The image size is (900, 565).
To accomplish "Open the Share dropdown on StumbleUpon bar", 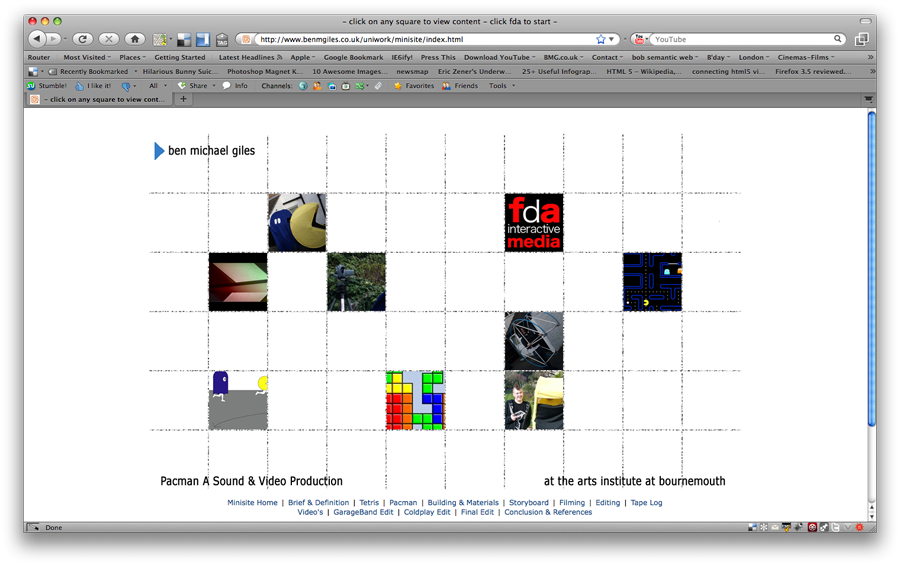I will tap(196, 86).
